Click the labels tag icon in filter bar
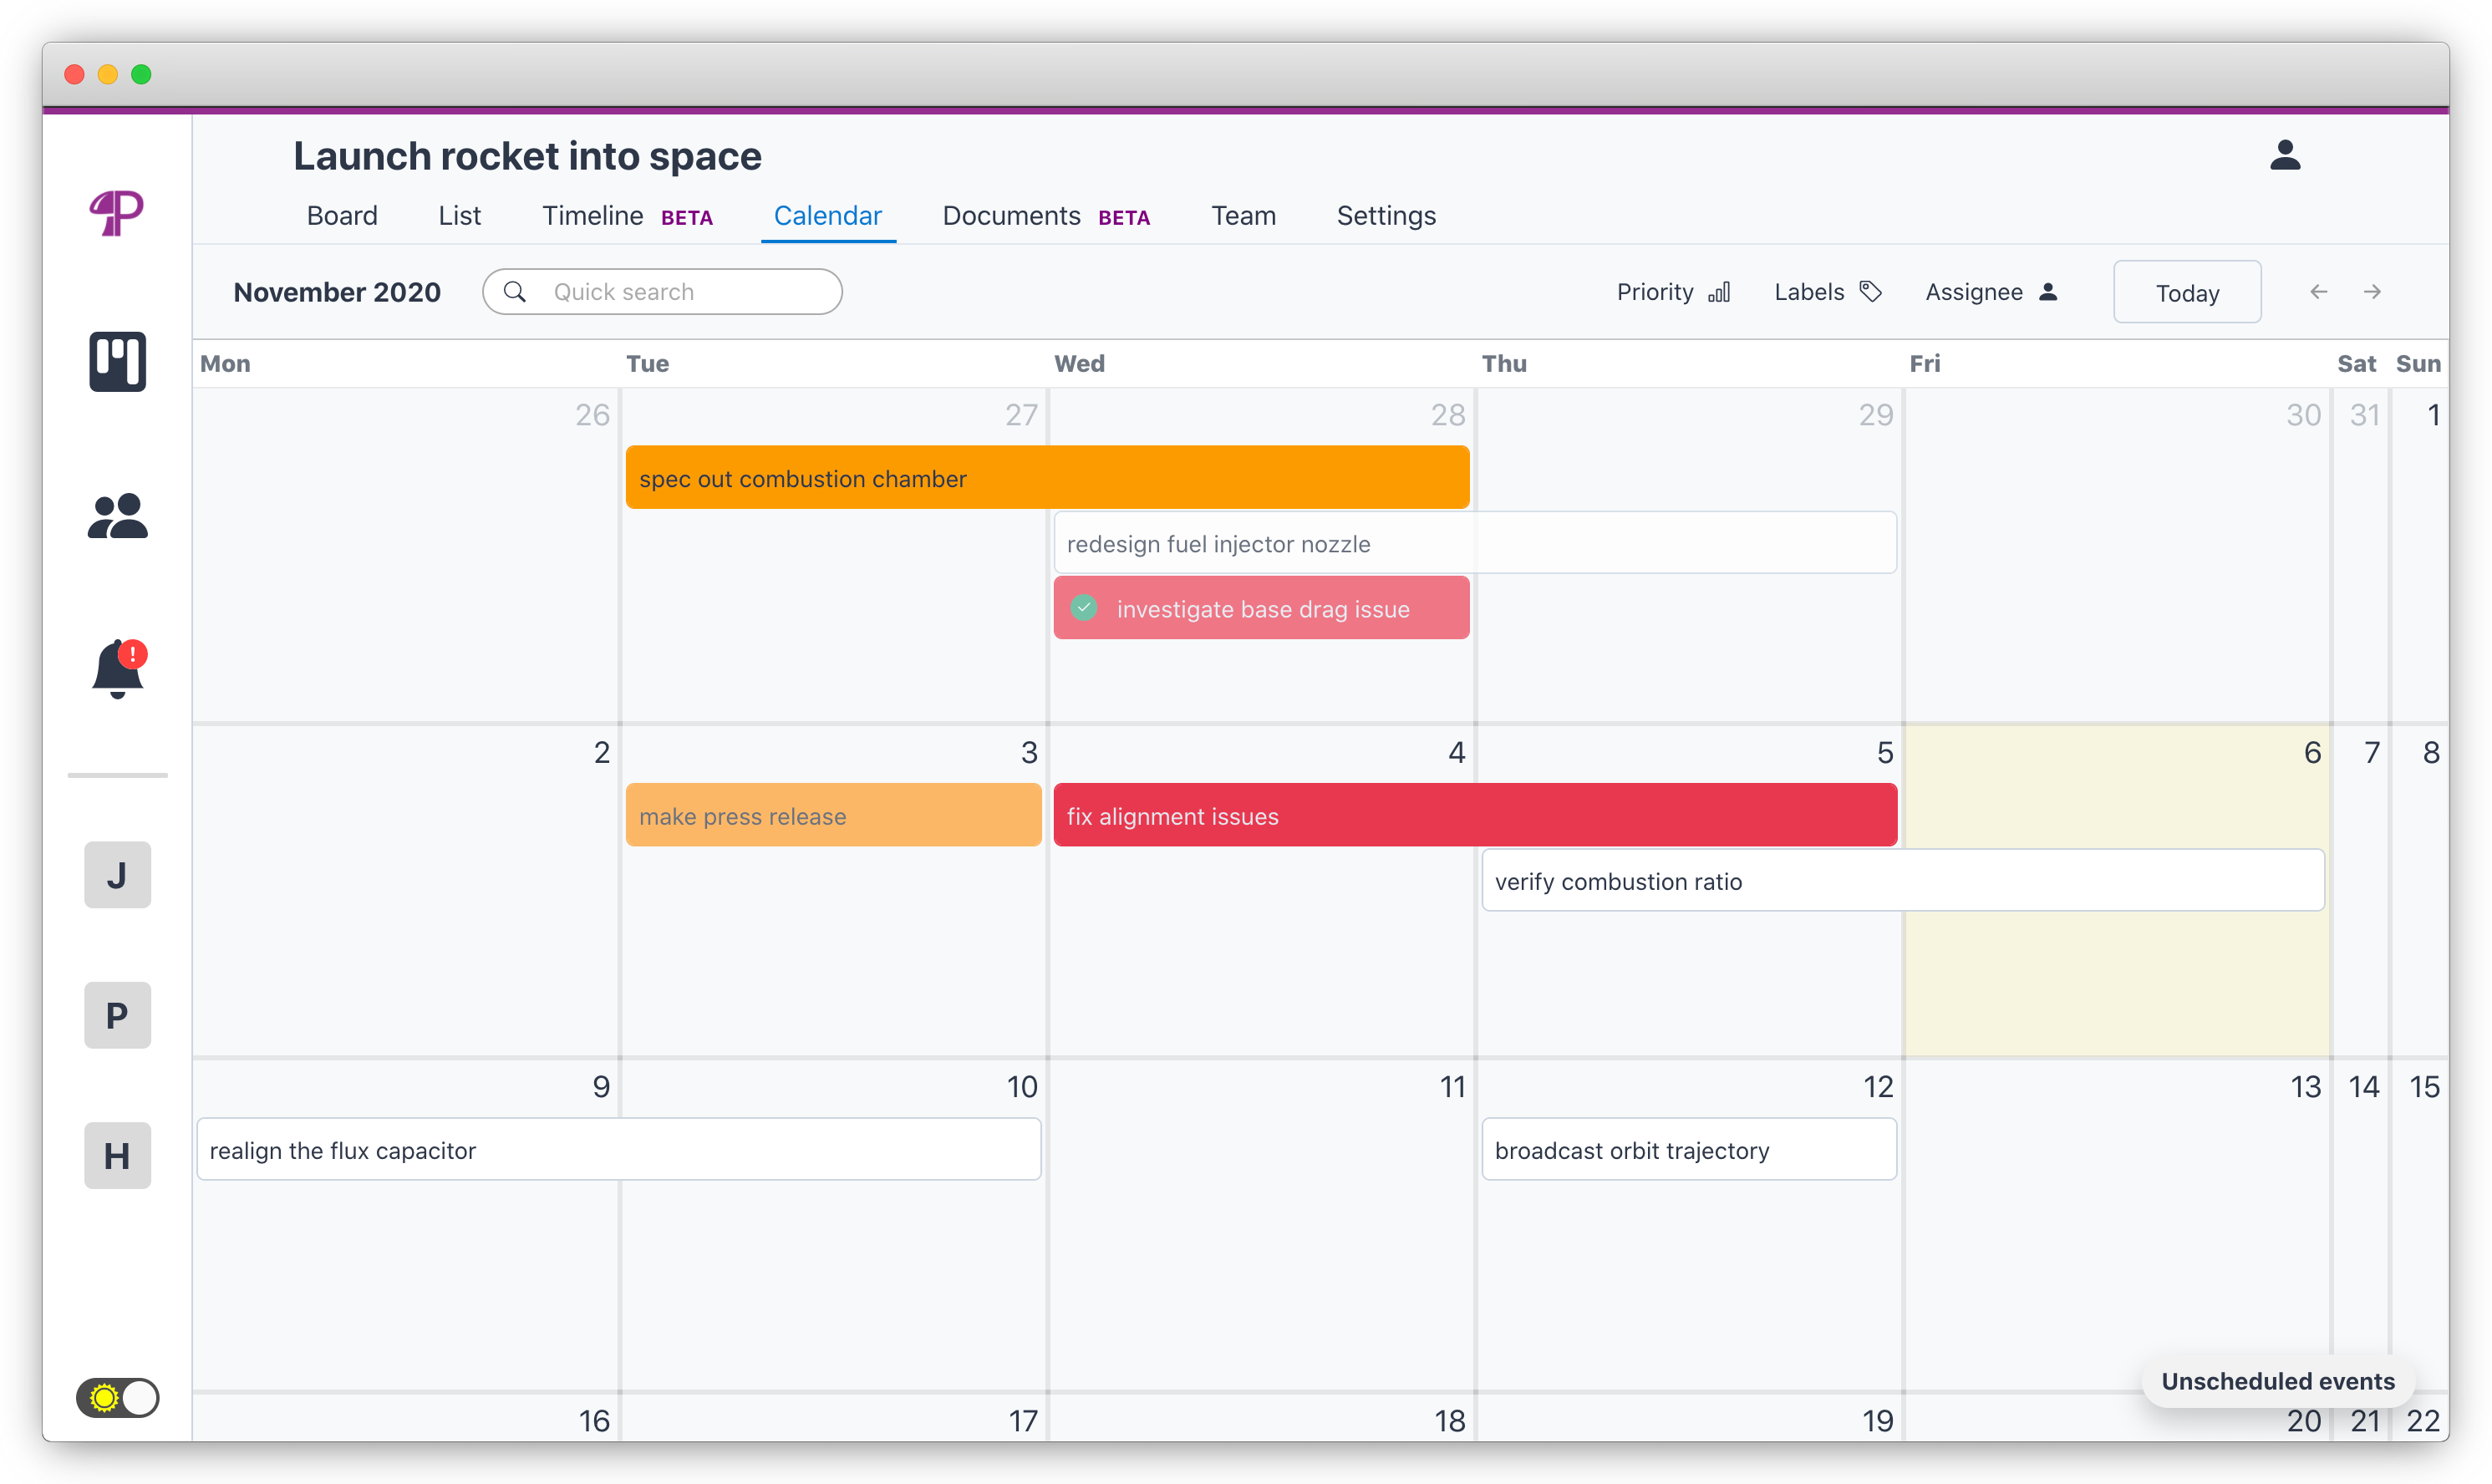Viewport: 2492px width, 1484px height. [x=1871, y=291]
